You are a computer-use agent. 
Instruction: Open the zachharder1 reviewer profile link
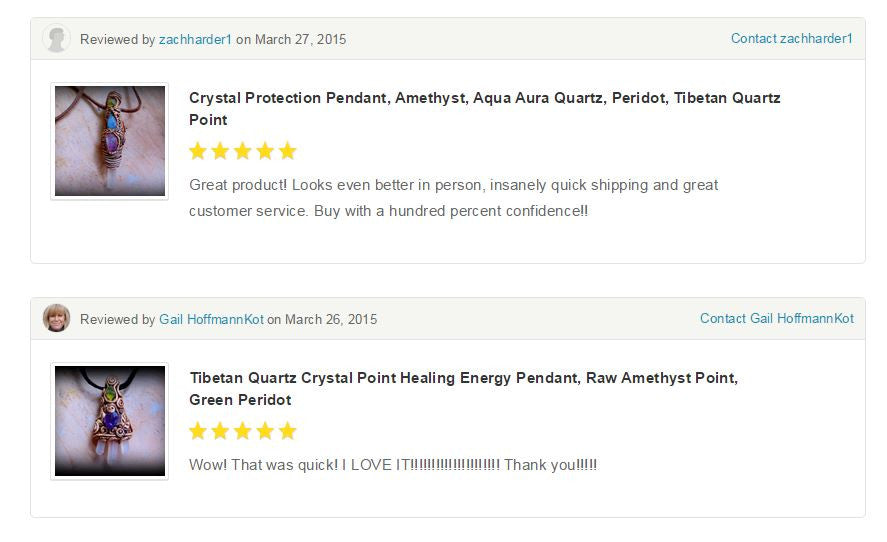[195, 39]
